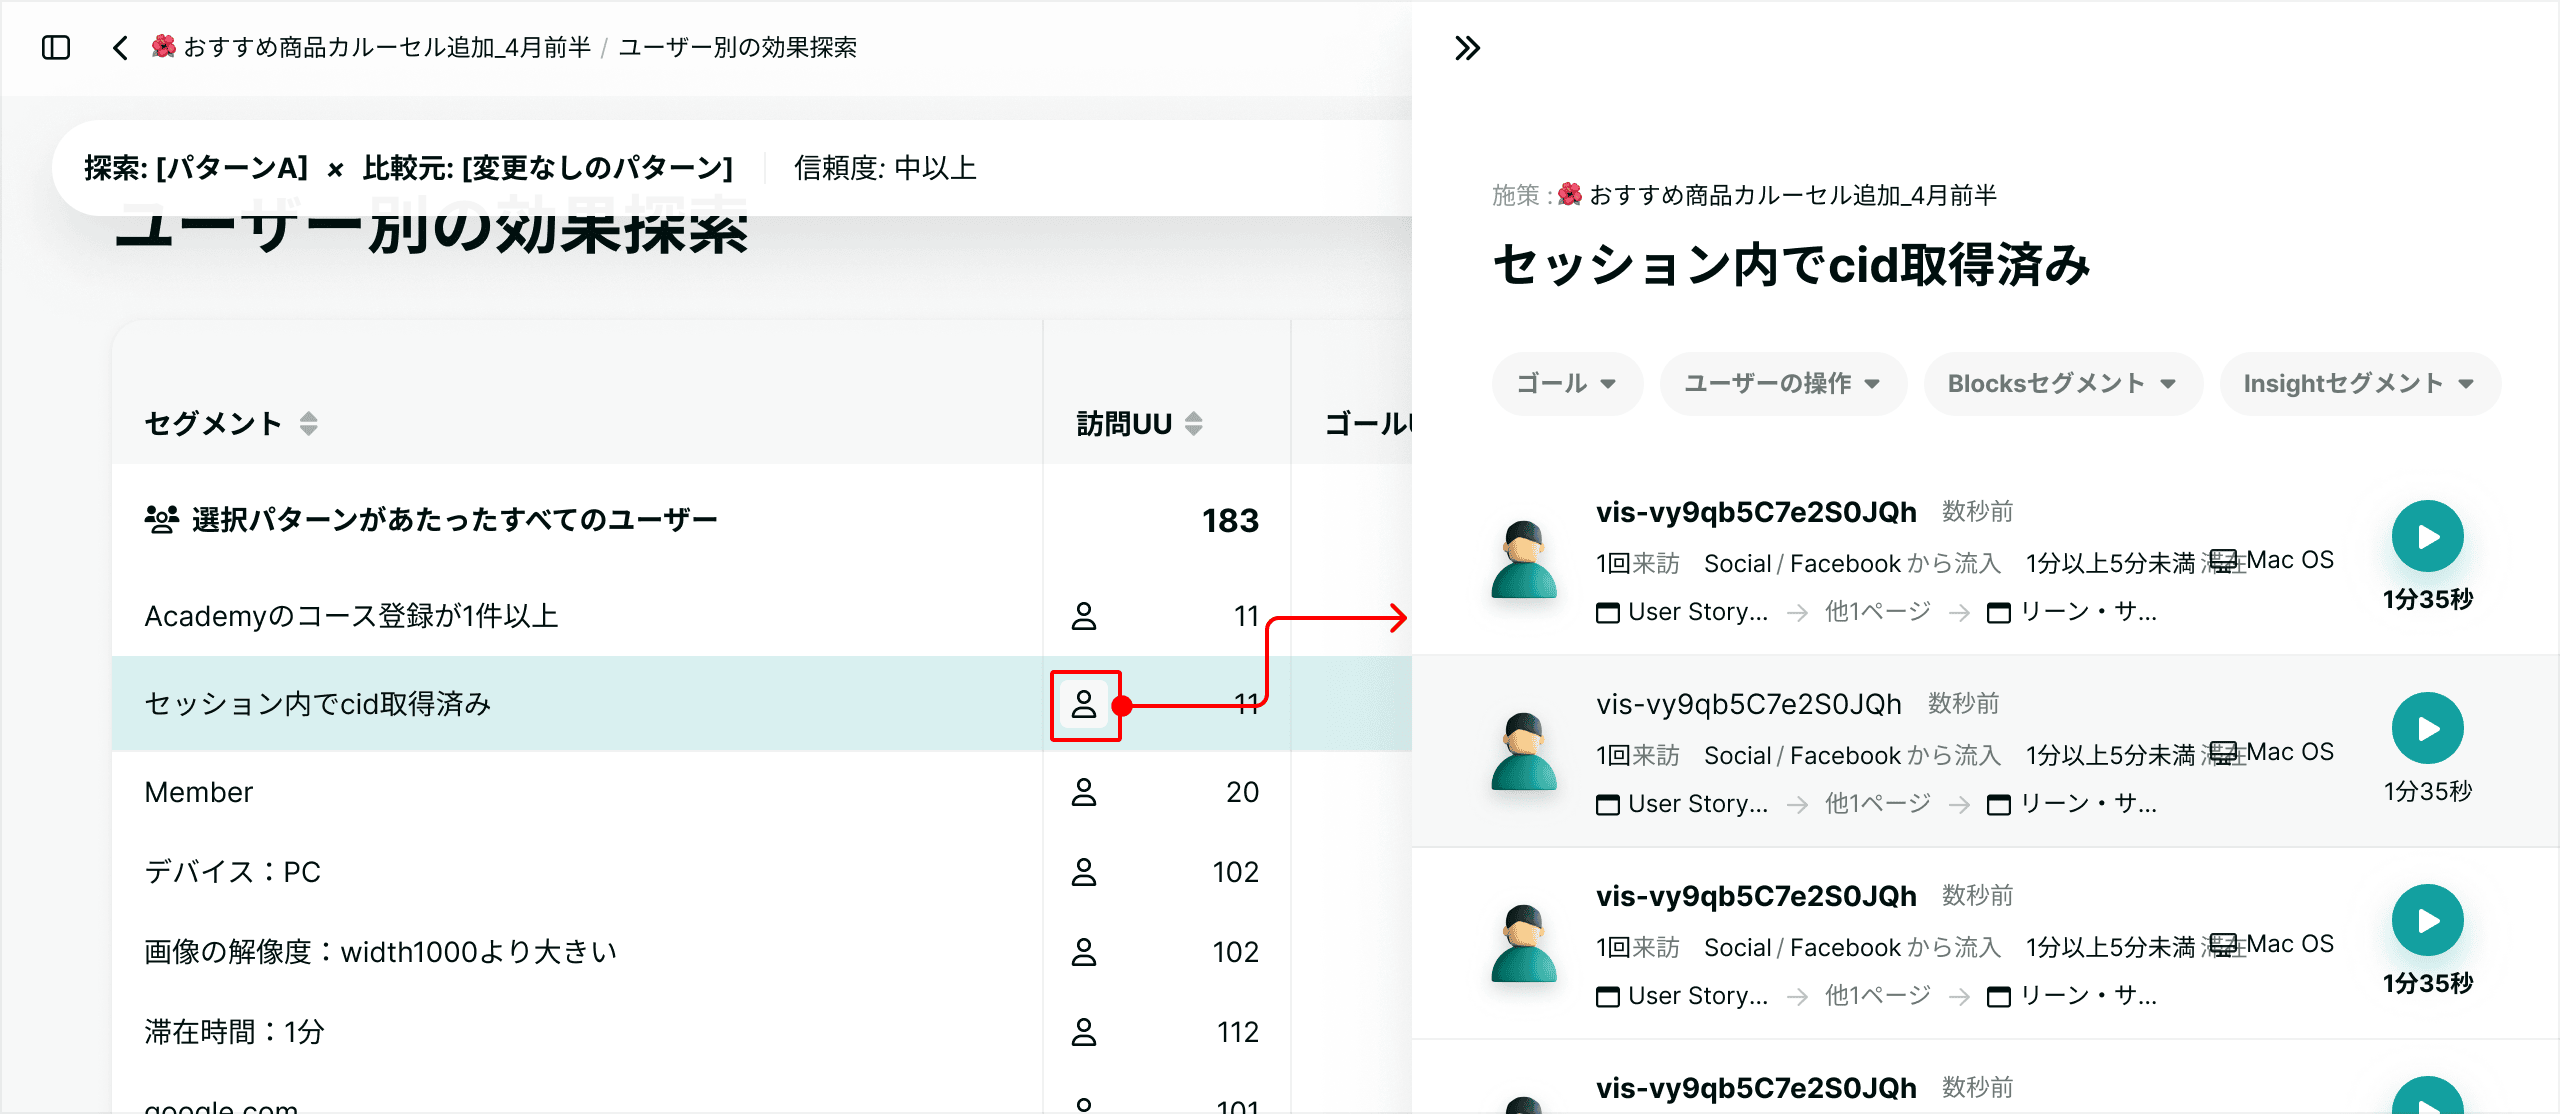
Task: Click 他1ページ in second entry path
Action: [1878, 804]
